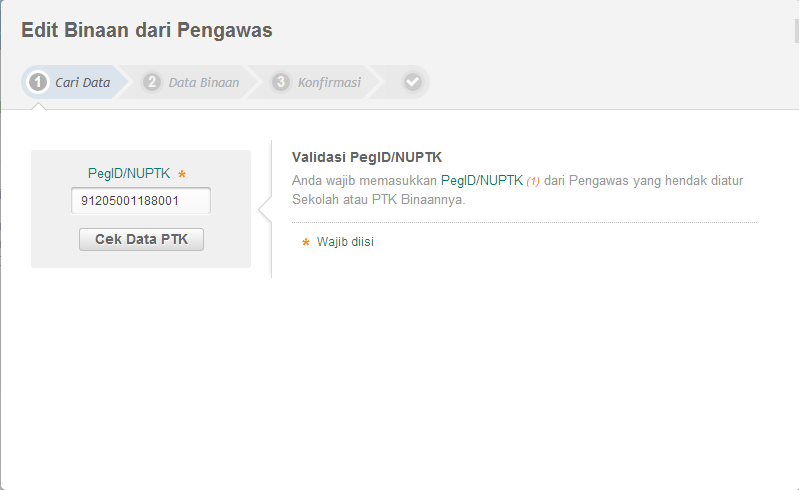Click the orange footnote marker (1)

click(x=533, y=181)
